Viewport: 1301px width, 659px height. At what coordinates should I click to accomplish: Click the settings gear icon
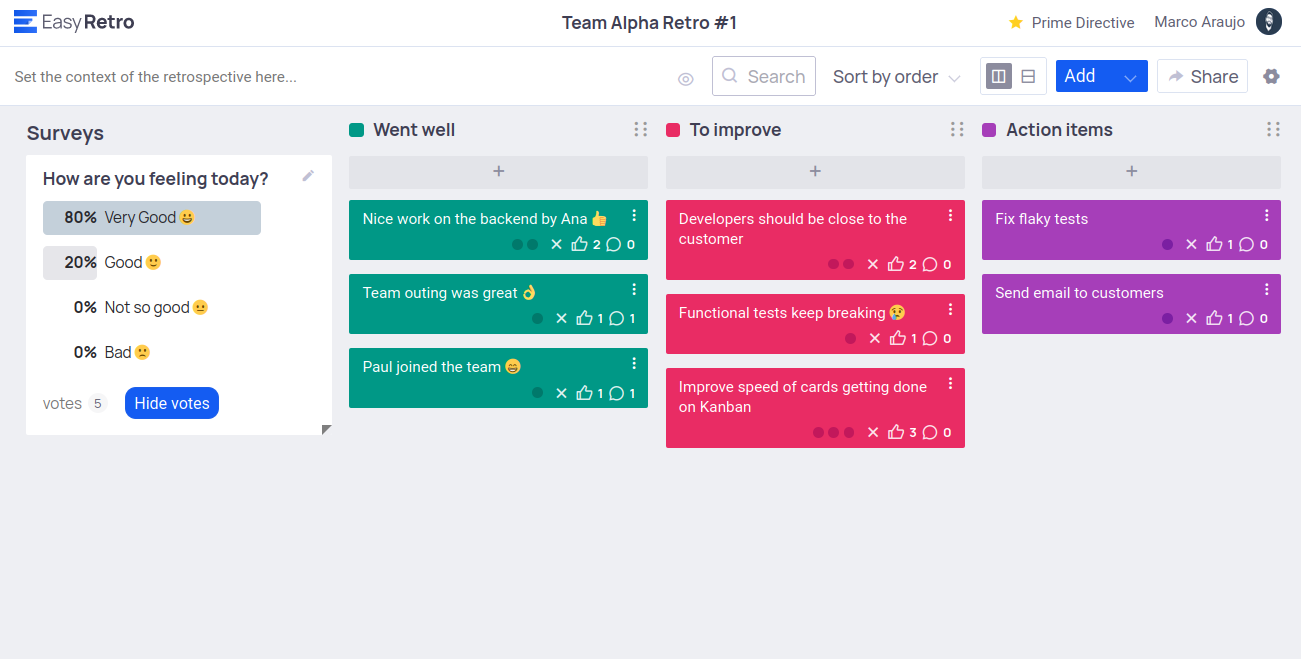[x=1271, y=76]
